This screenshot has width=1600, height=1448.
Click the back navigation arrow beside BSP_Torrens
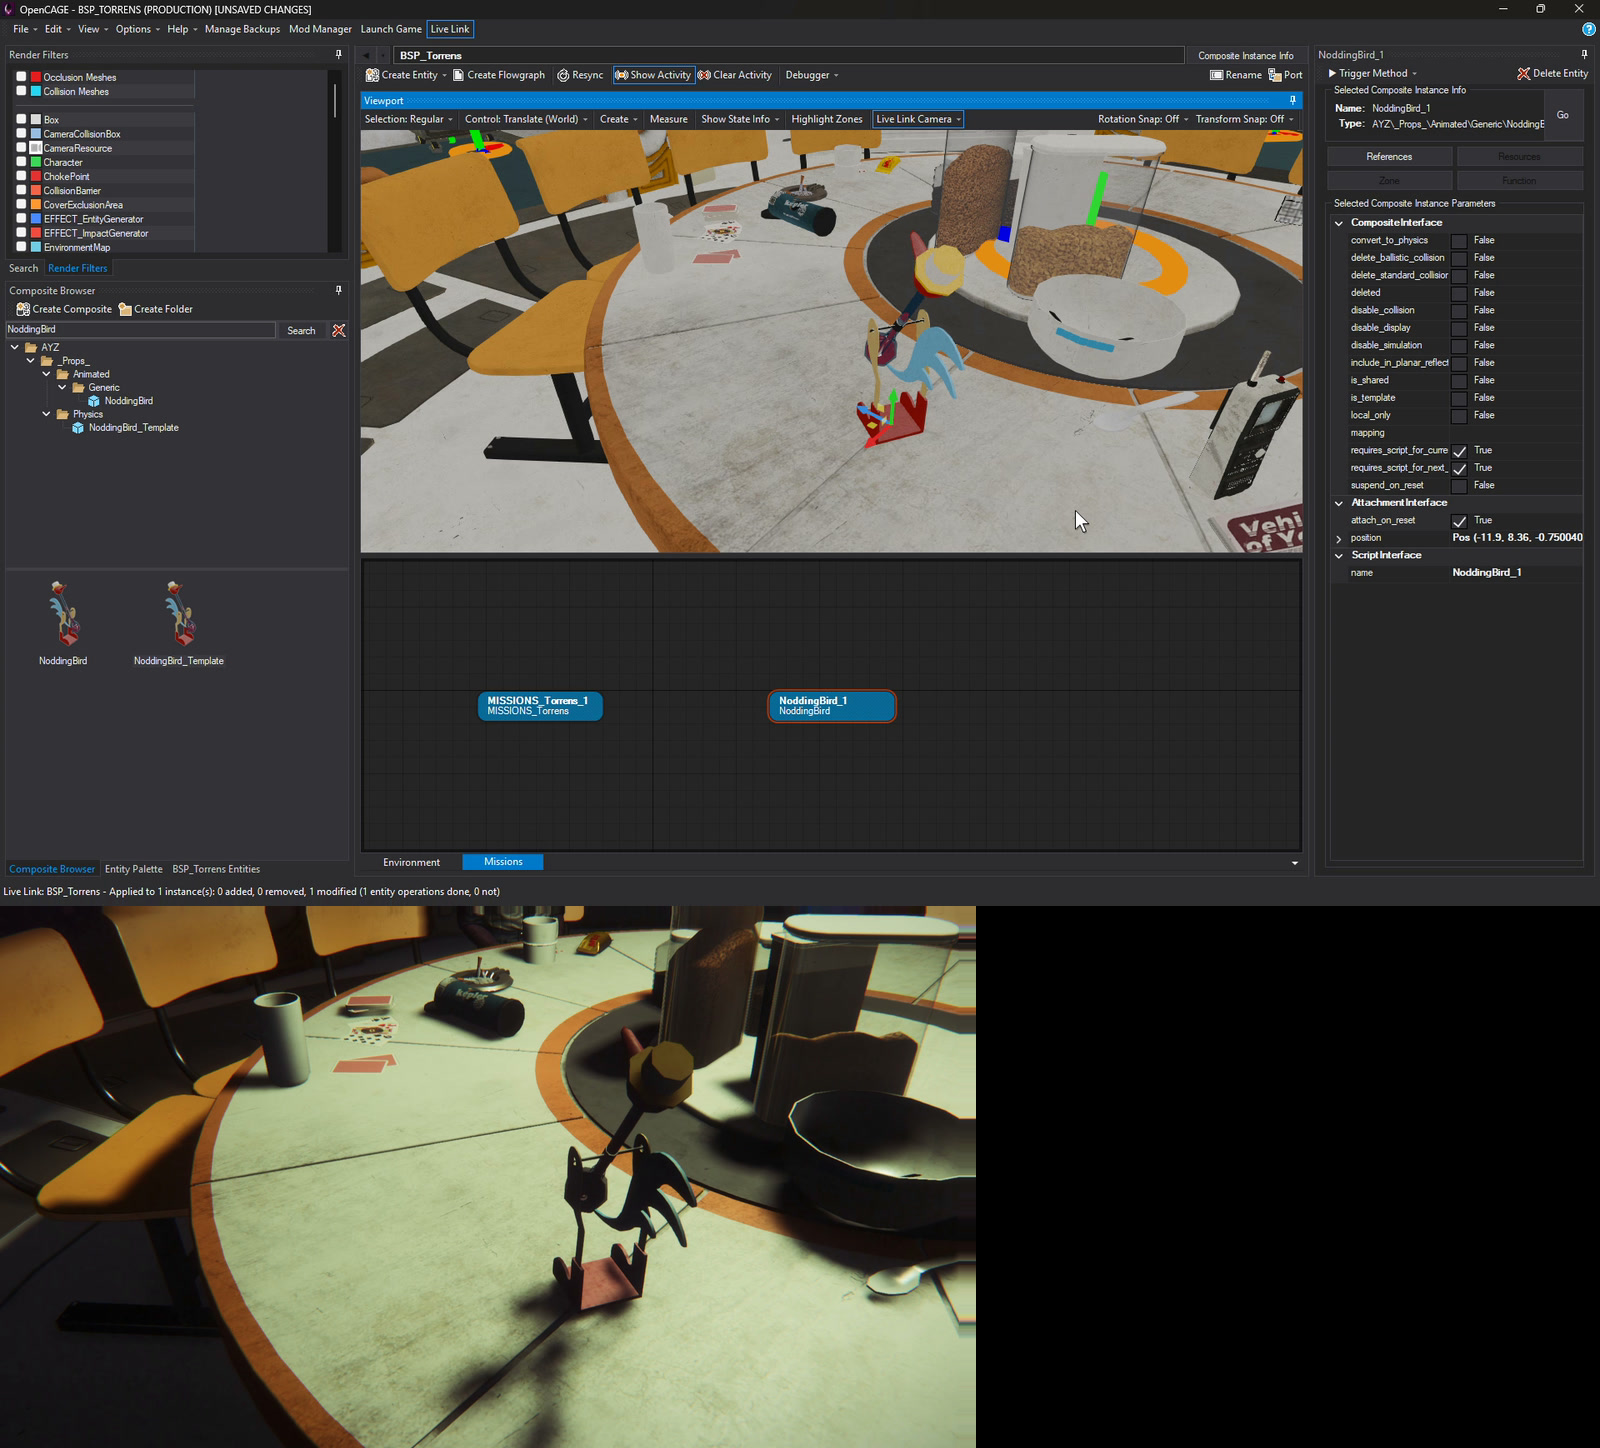[x=367, y=55]
